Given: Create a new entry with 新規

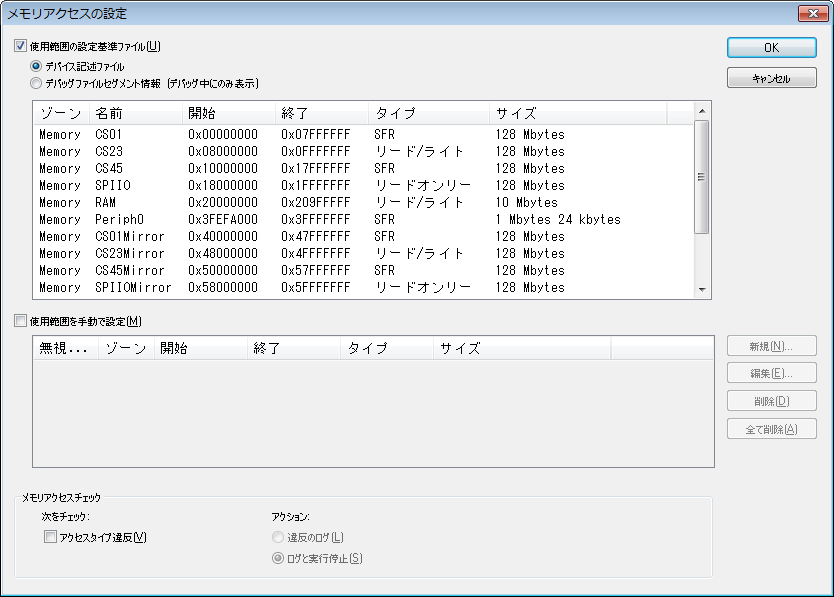Looking at the screenshot, I should (770, 345).
